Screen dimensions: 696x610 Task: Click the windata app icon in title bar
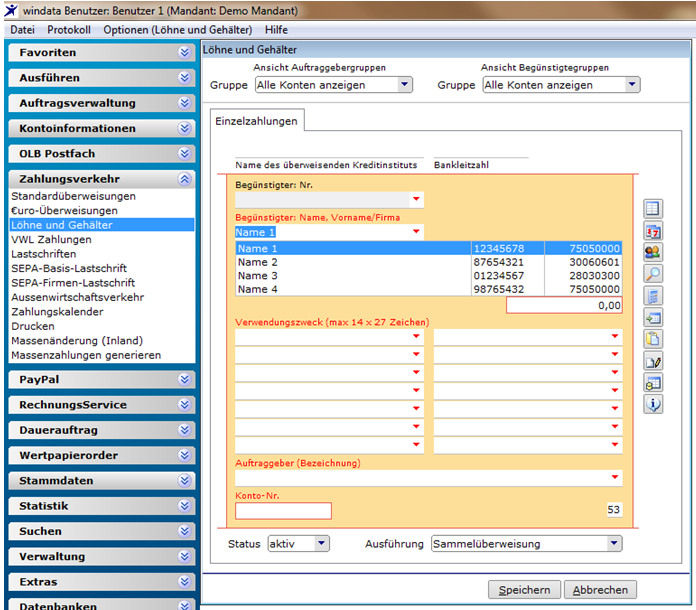[11, 10]
